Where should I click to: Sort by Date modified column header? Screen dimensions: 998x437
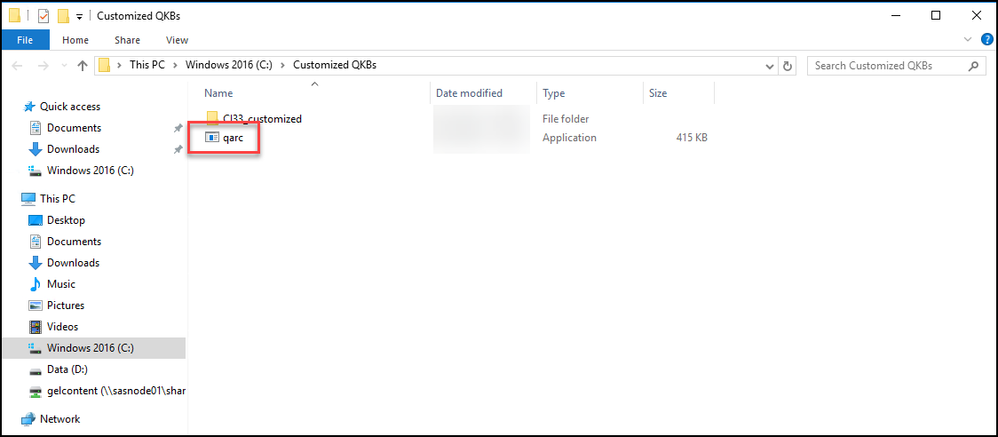[x=469, y=94]
